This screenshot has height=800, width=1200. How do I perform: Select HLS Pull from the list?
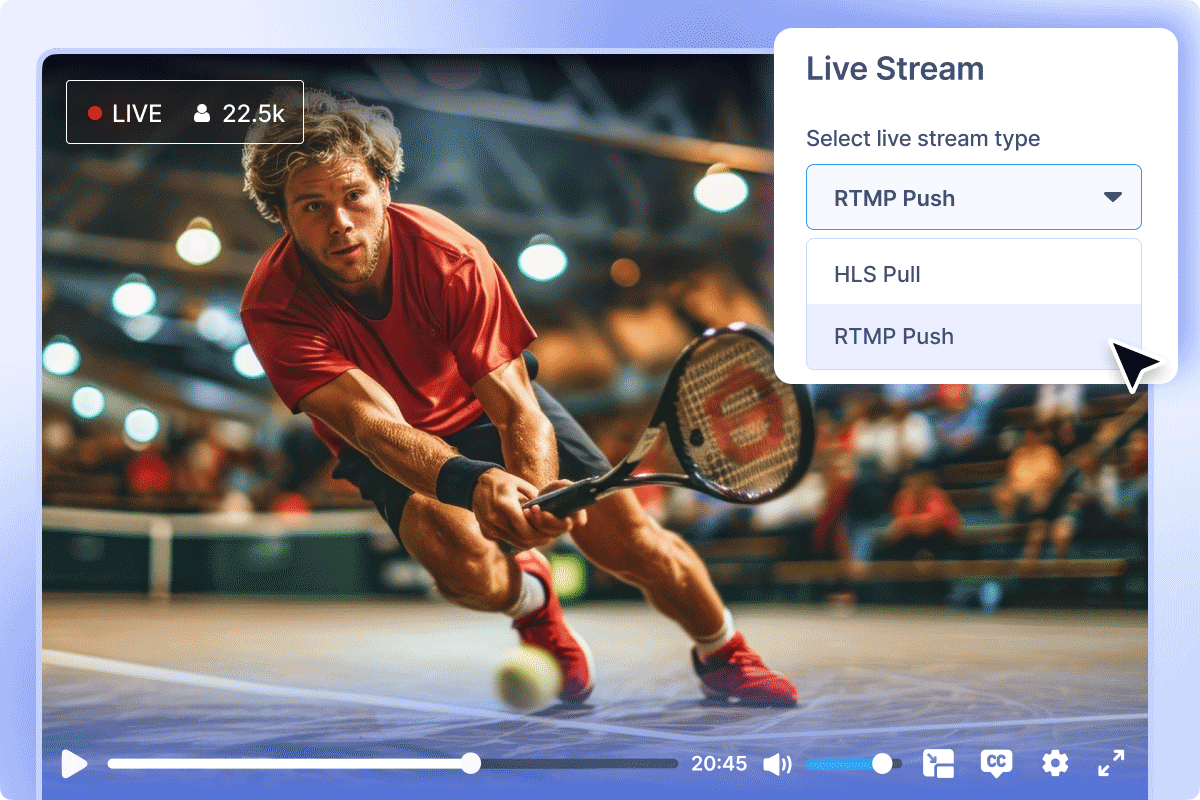click(x=877, y=274)
